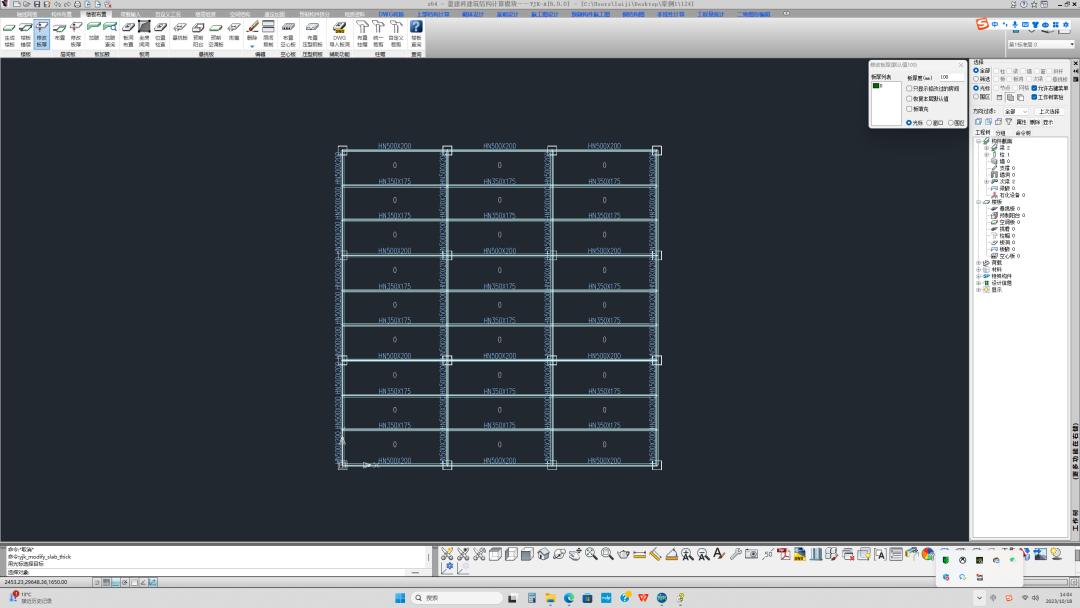Click the 预制阳台 precast balcony icon
Image resolution: width=1080 pixels, height=608 pixels.
pos(198,34)
